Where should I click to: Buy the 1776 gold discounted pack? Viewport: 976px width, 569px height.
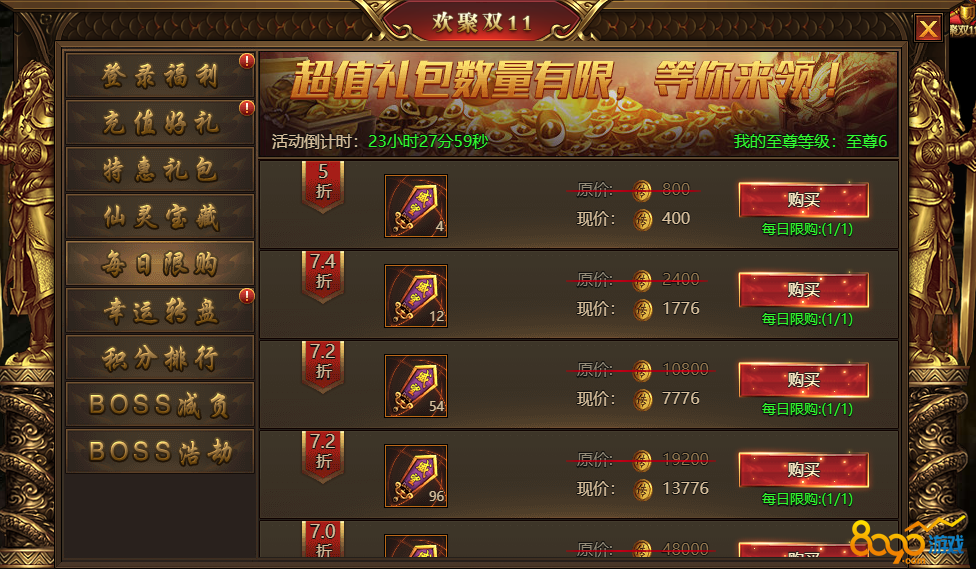click(804, 289)
